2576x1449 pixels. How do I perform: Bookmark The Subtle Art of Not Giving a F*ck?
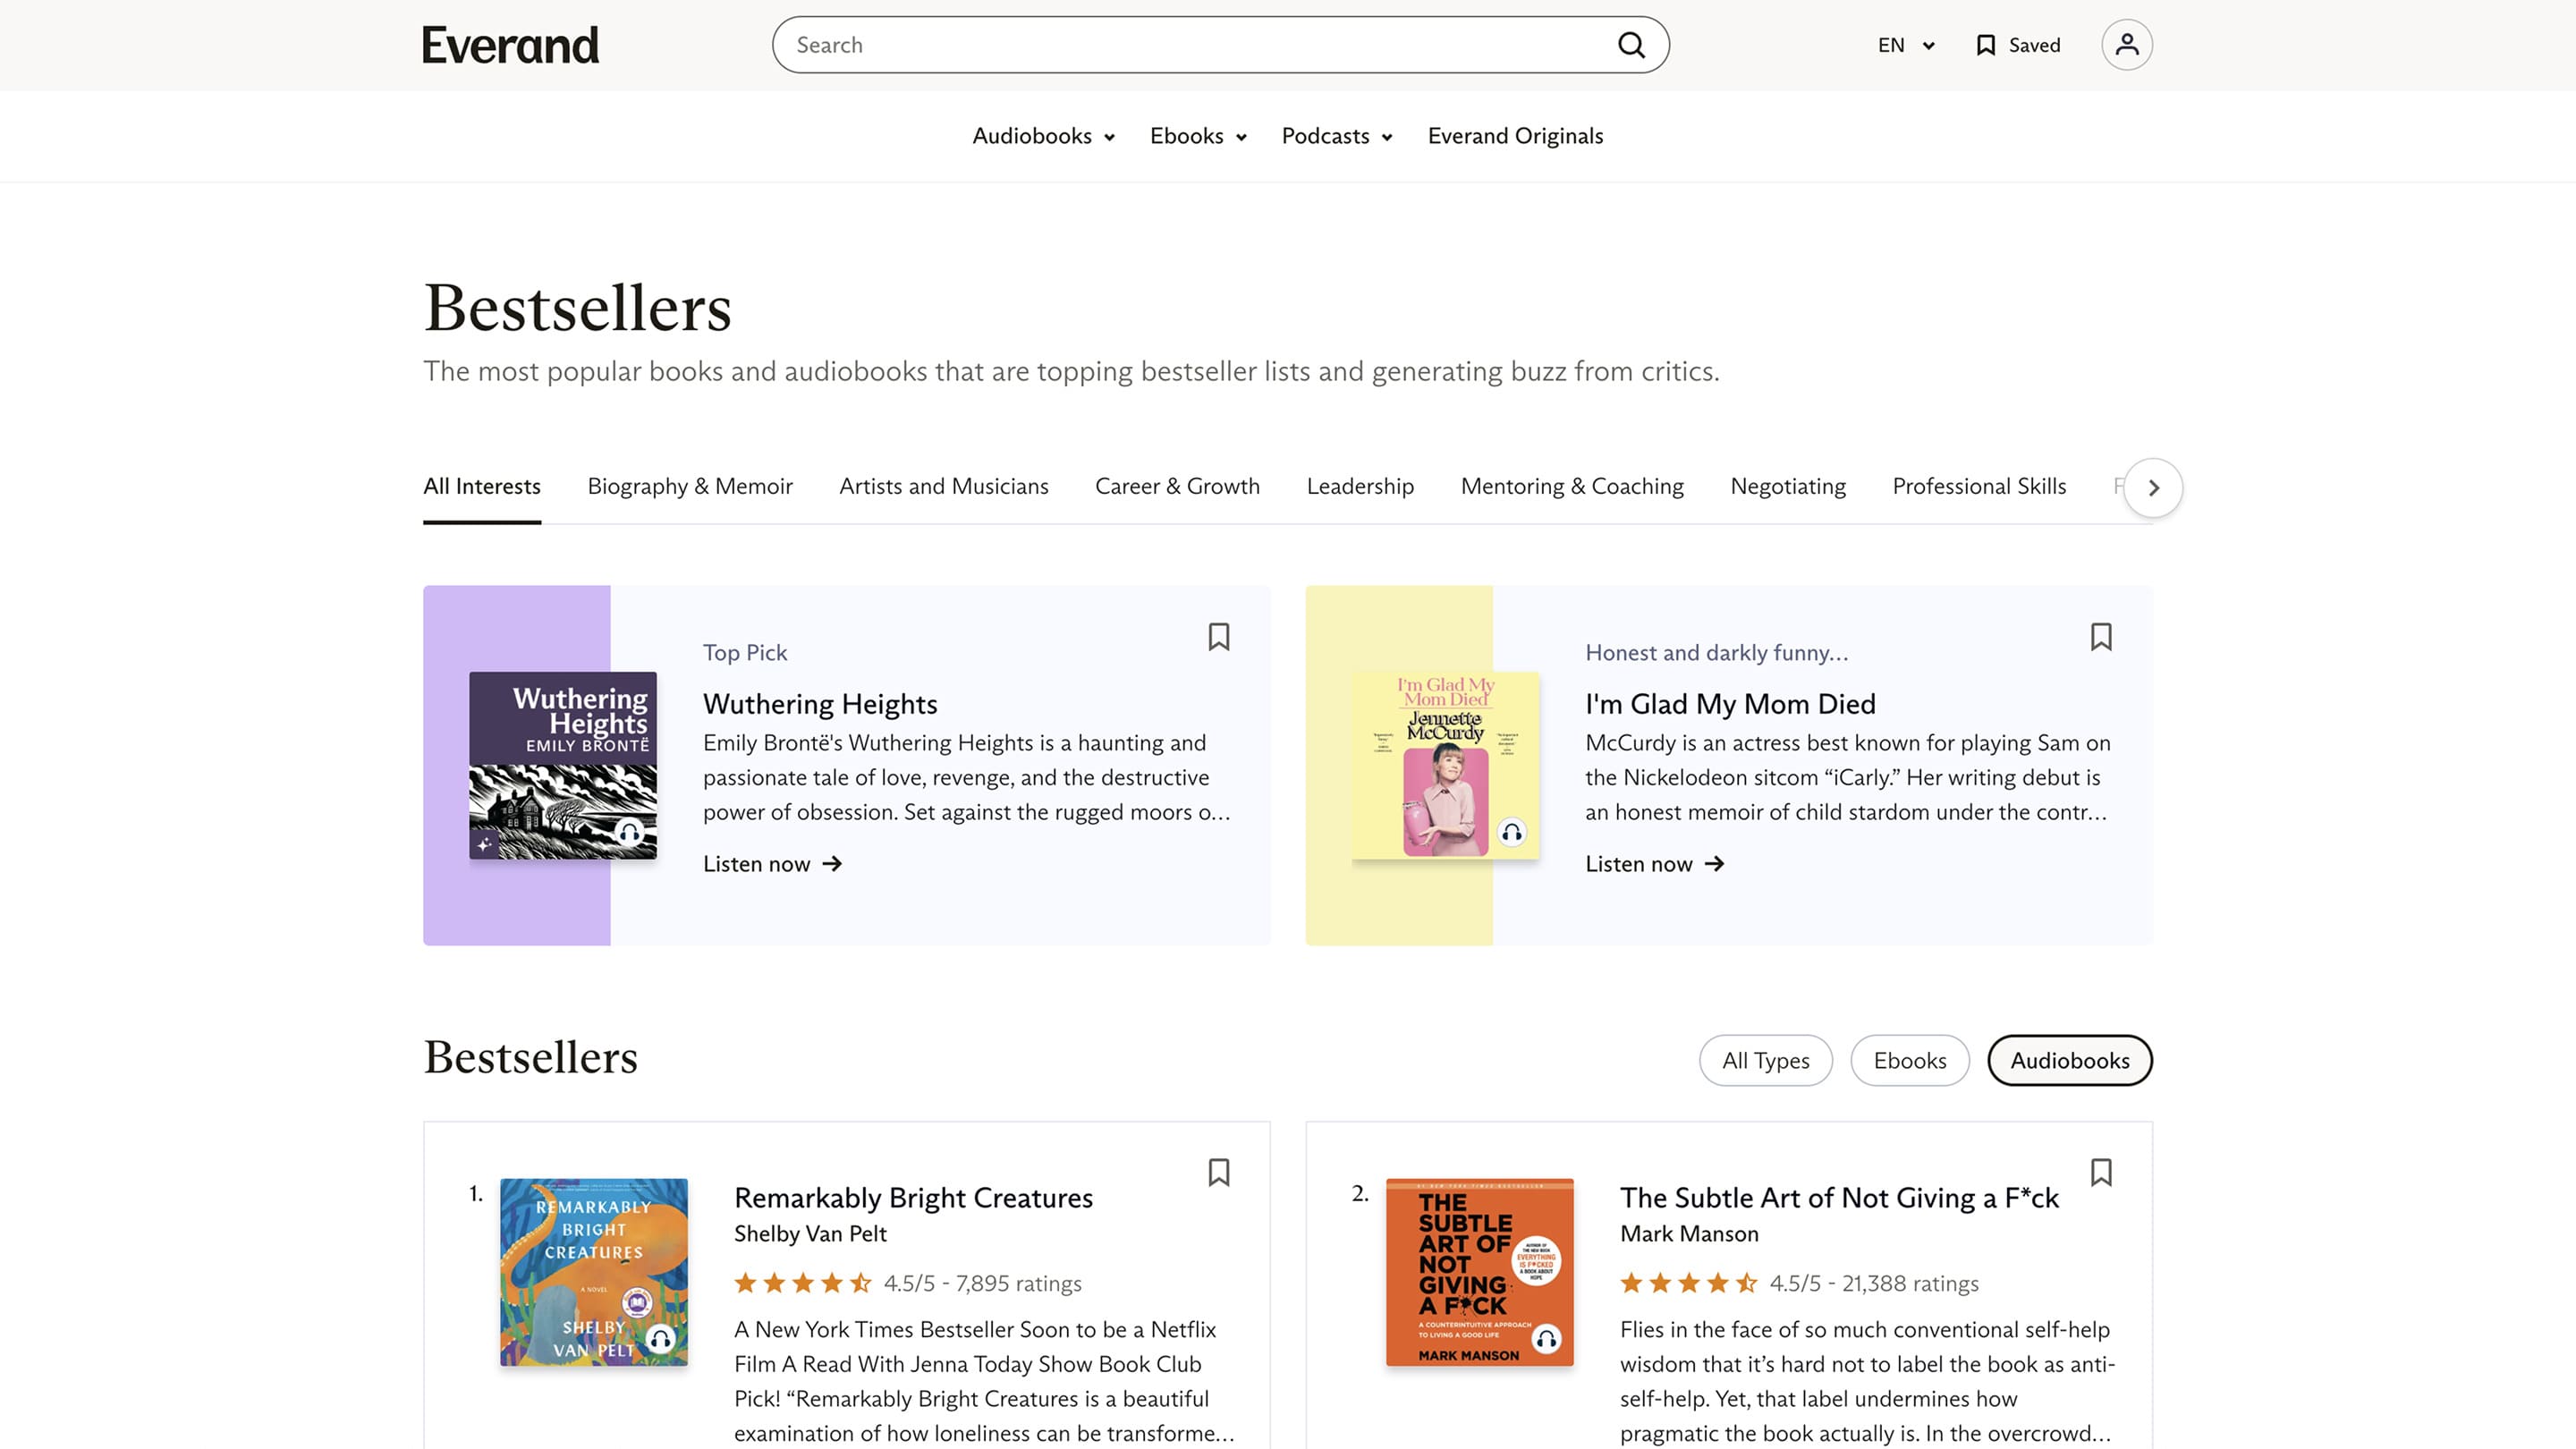click(x=2101, y=1172)
